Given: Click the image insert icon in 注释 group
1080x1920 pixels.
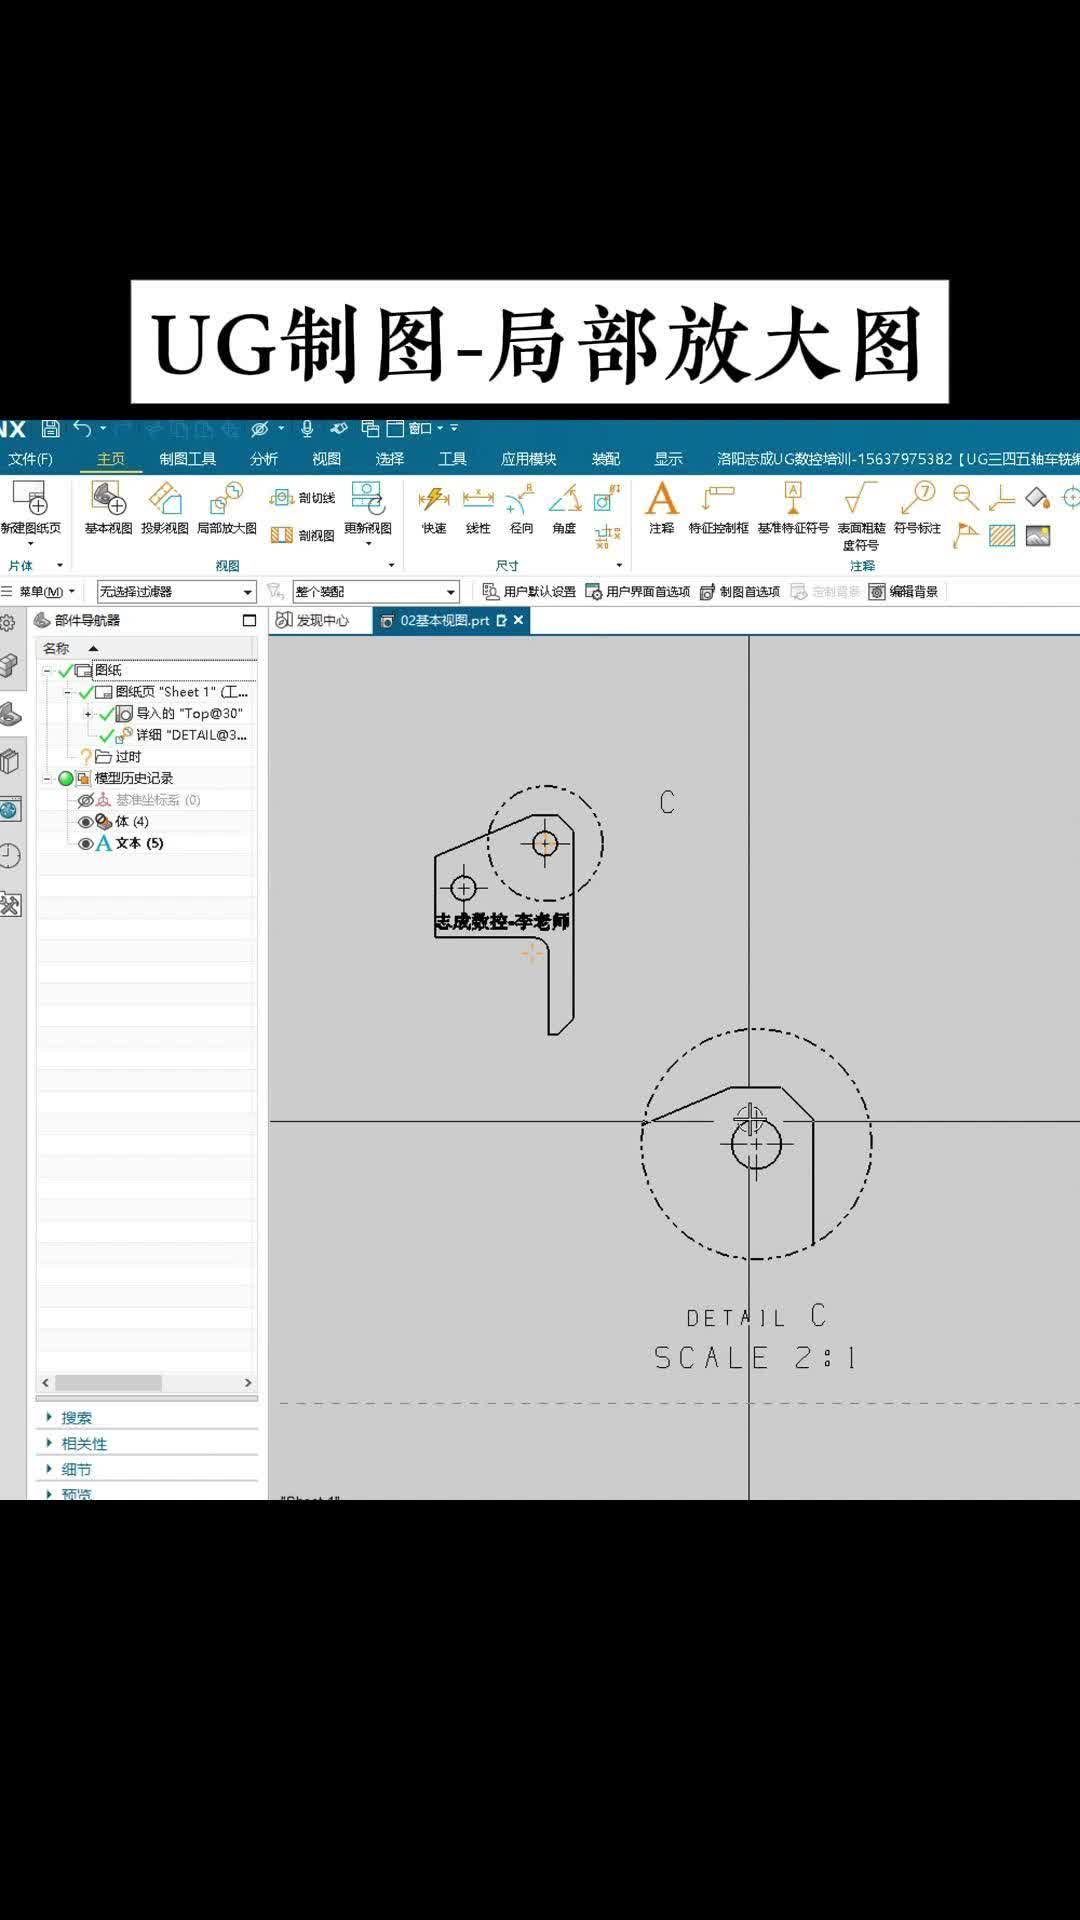Looking at the screenshot, I should [x=1038, y=536].
